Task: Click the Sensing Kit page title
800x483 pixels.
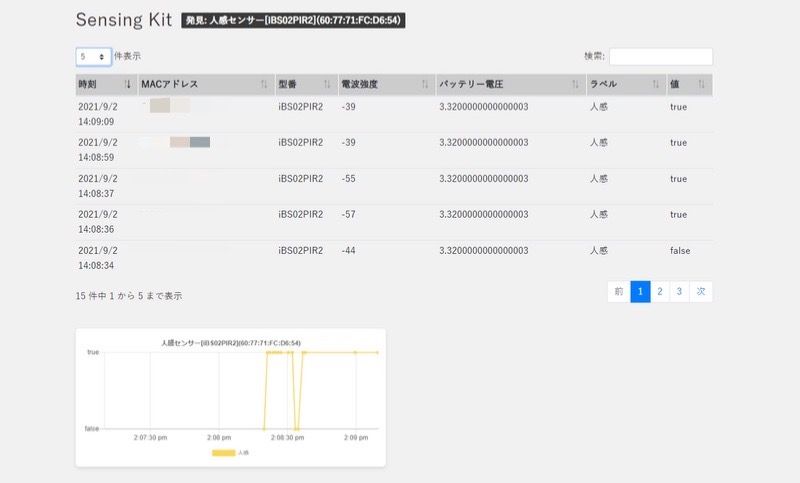Action: 124,20
